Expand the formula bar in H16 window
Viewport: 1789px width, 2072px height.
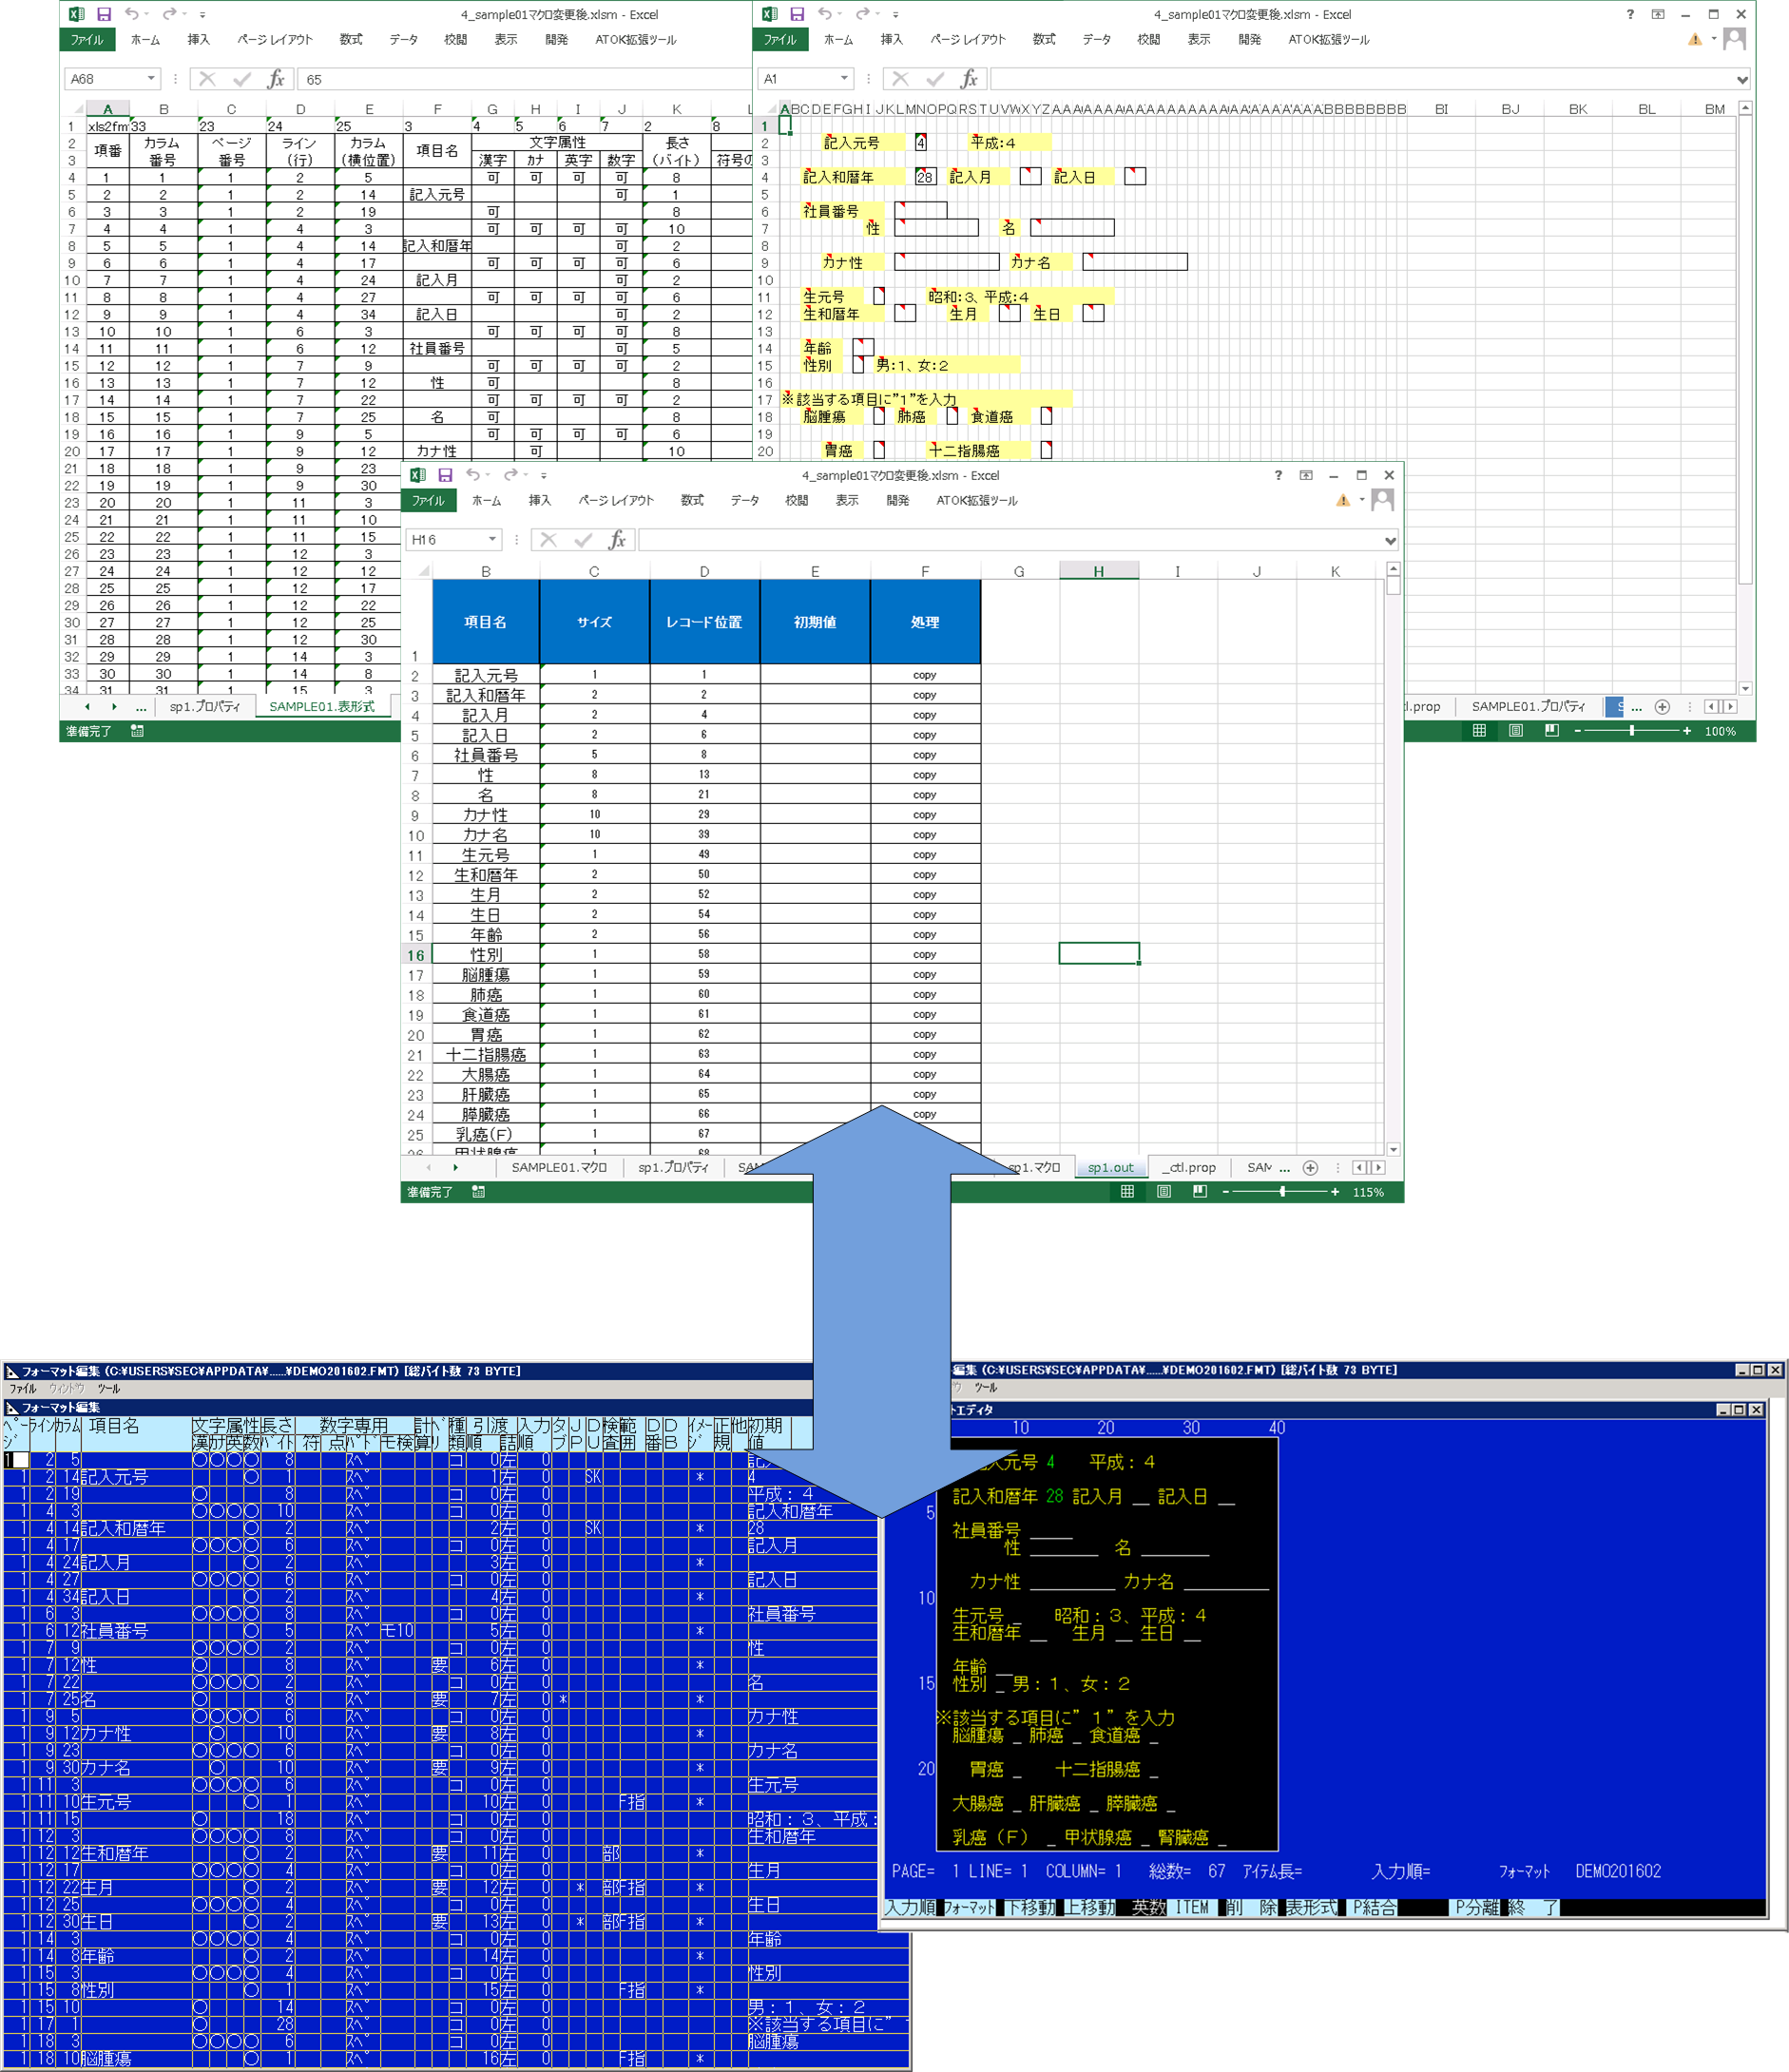click(x=1390, y=541)
